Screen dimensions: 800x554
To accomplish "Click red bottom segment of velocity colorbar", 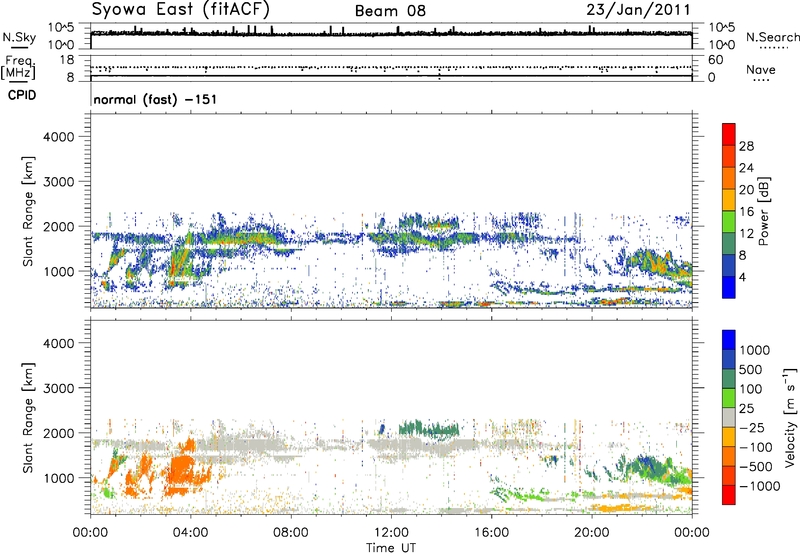I will [729, 495].
